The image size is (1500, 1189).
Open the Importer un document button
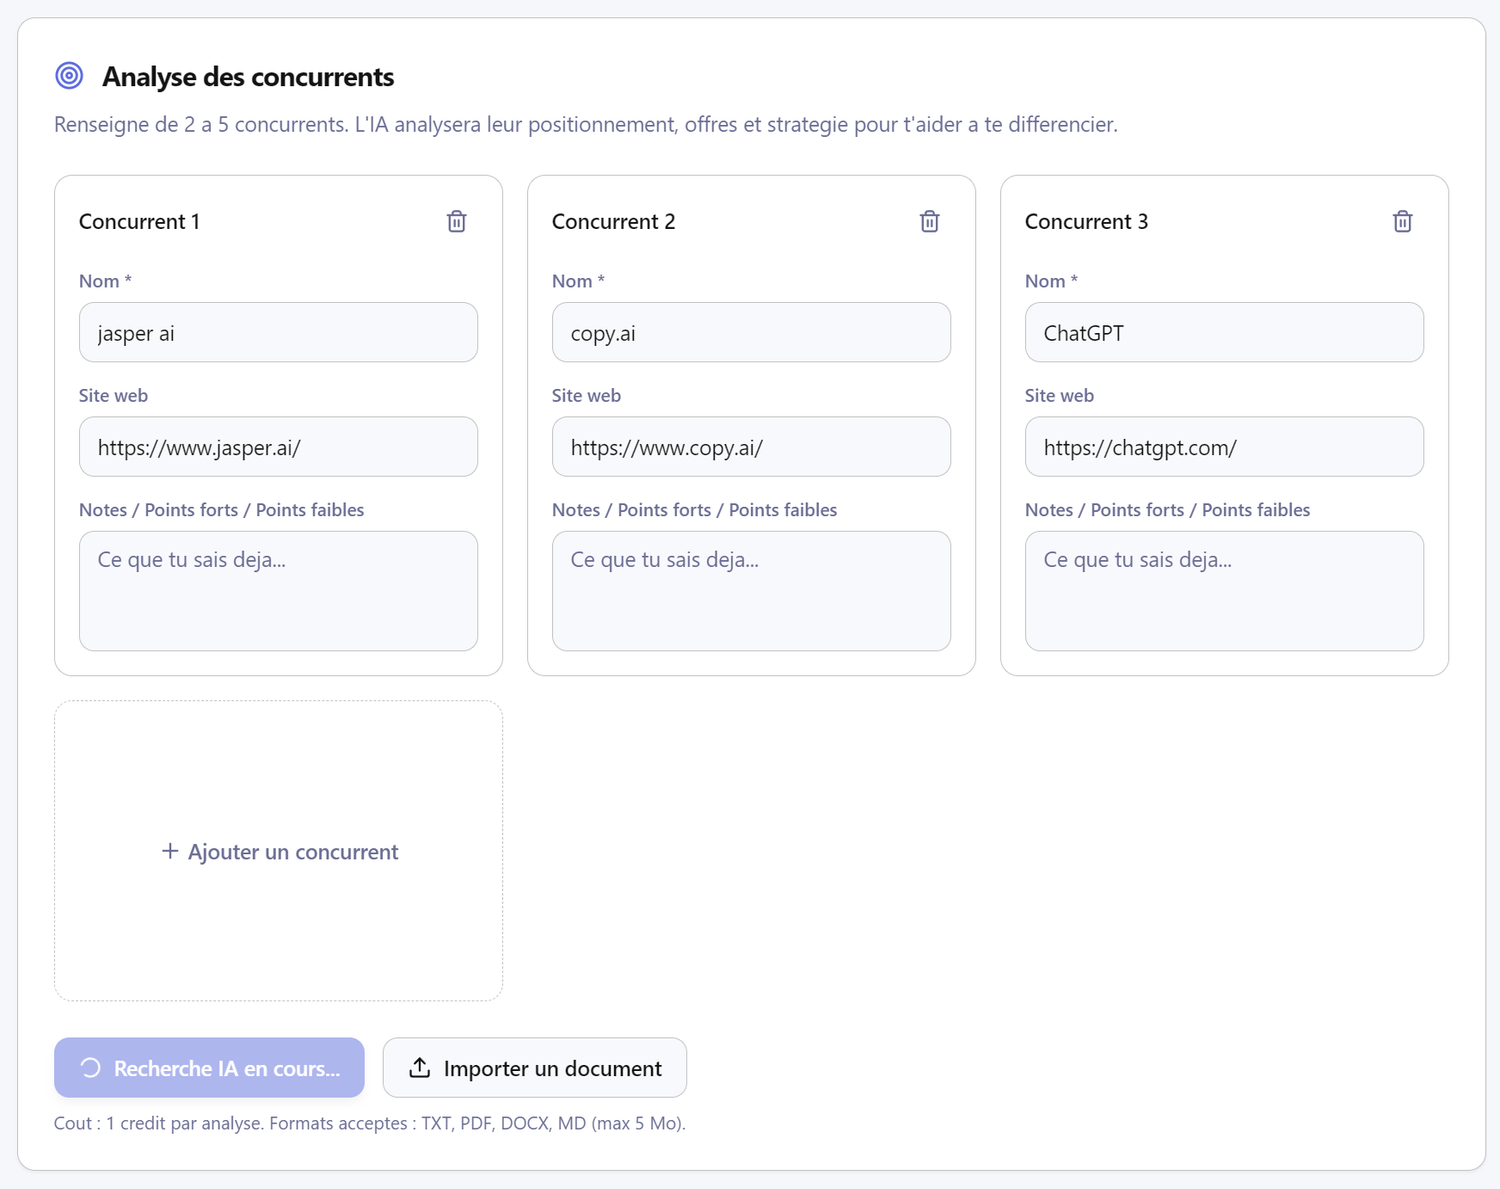(535, 1068)
